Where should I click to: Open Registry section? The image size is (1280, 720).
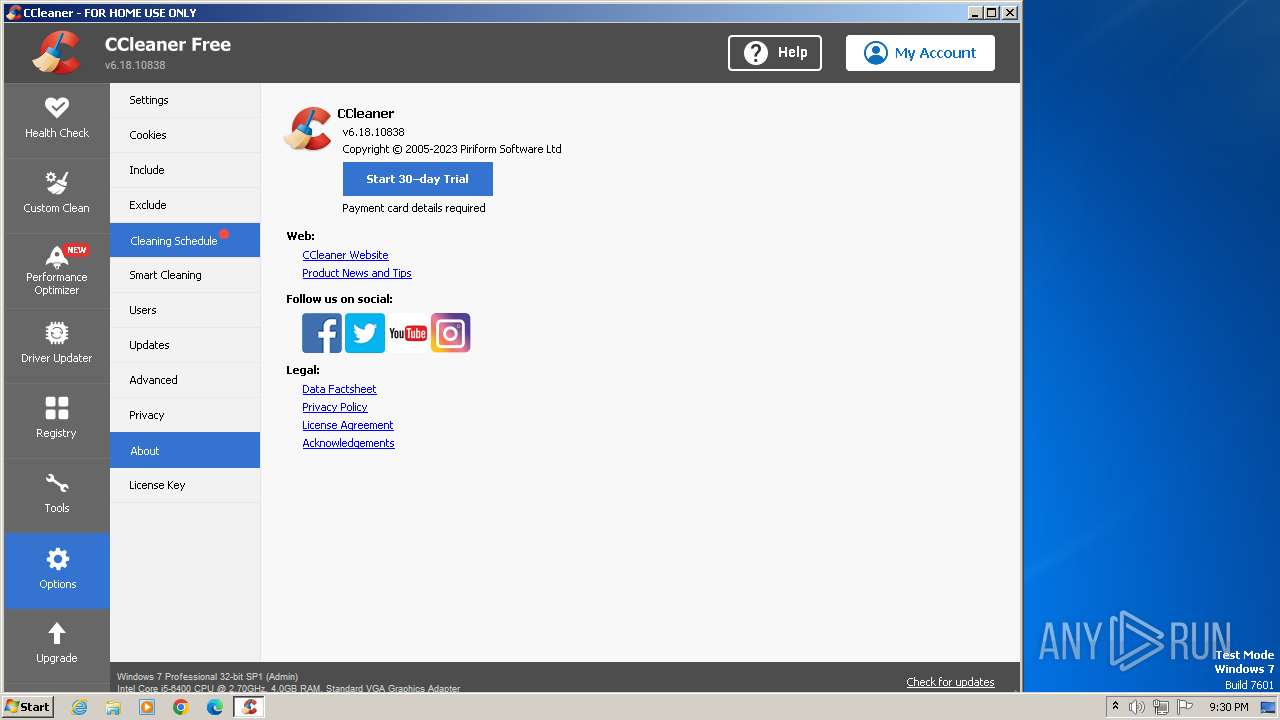pos(57,420)
